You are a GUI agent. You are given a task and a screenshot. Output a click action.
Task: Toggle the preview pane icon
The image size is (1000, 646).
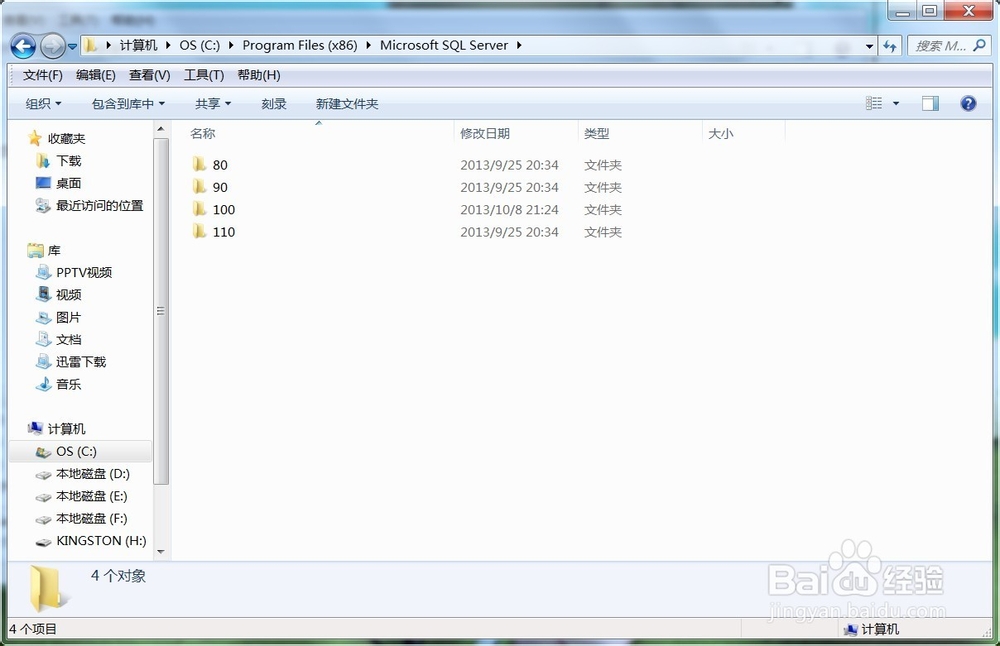click(x=930, y=103)
